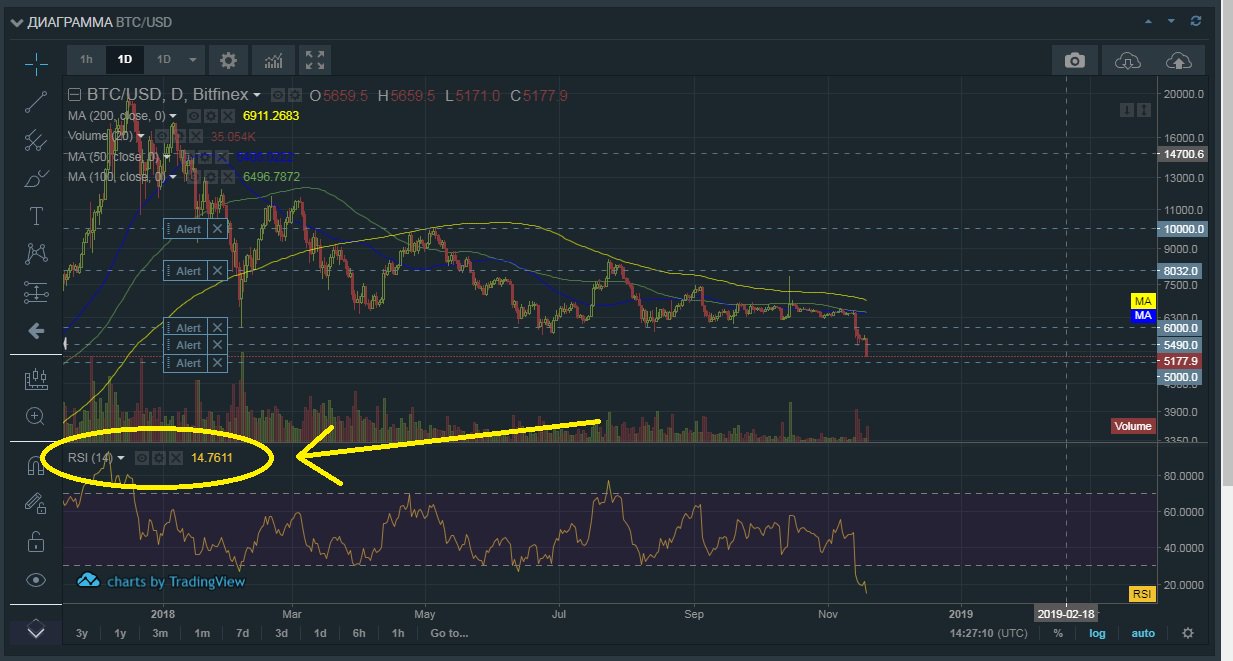Expand Volume (20) dropdown arrow
1233x661 pixels.
[x=141, y=136]
